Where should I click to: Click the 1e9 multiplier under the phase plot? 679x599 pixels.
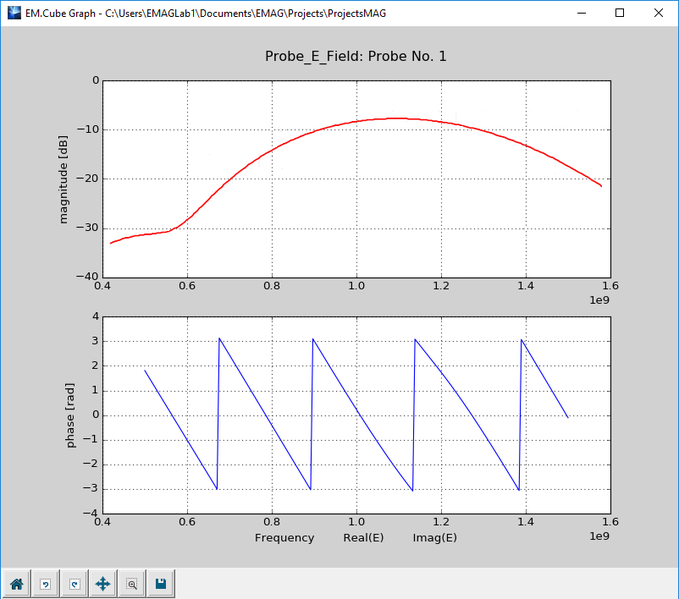[598, 537]
